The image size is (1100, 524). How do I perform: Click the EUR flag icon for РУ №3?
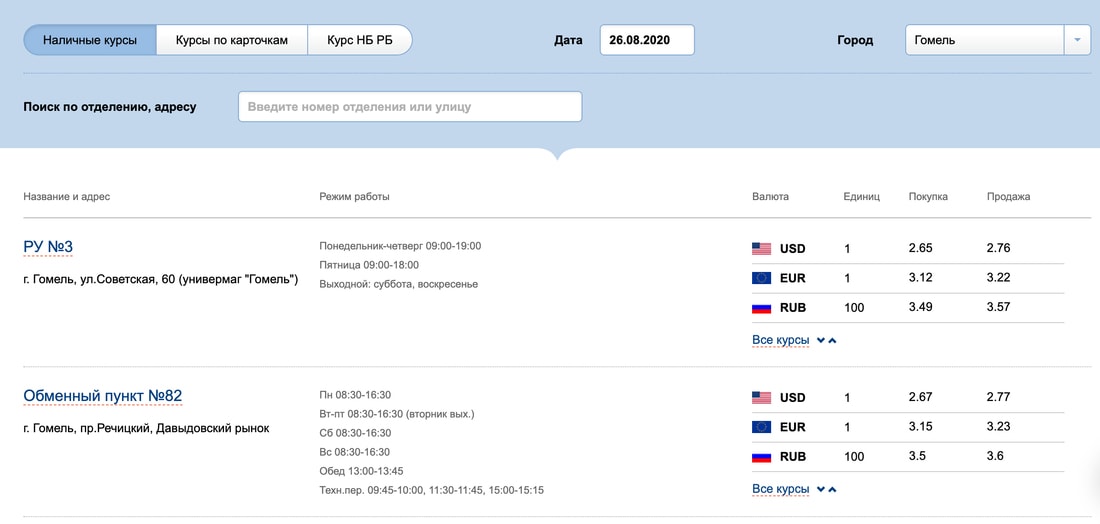point(761,278)
